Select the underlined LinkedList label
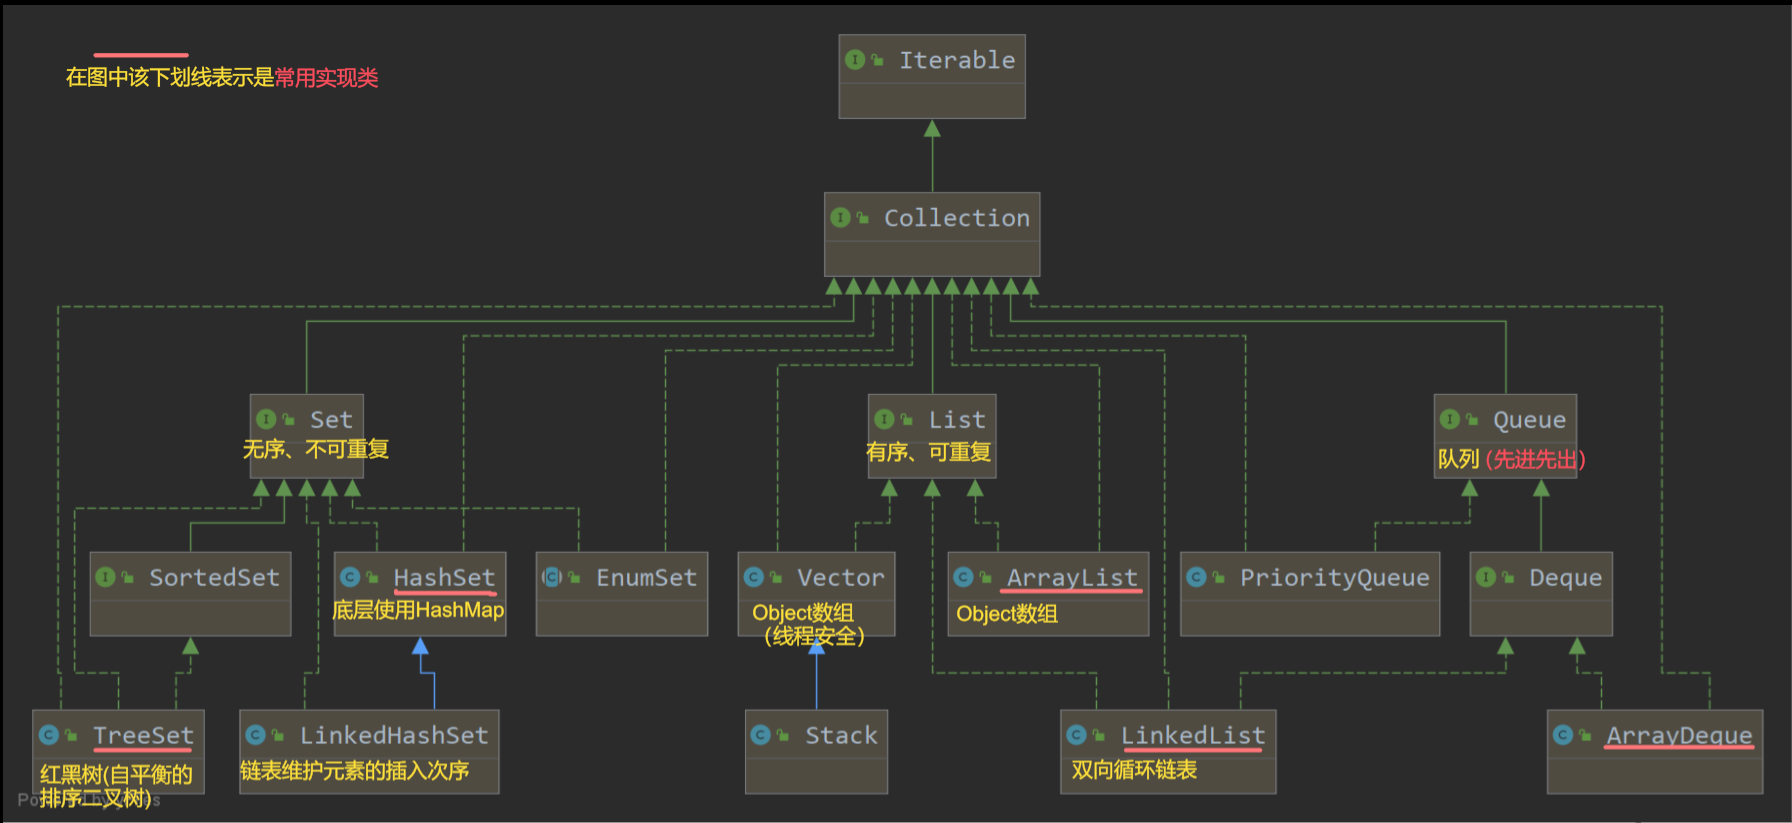 pos(1192,736)
